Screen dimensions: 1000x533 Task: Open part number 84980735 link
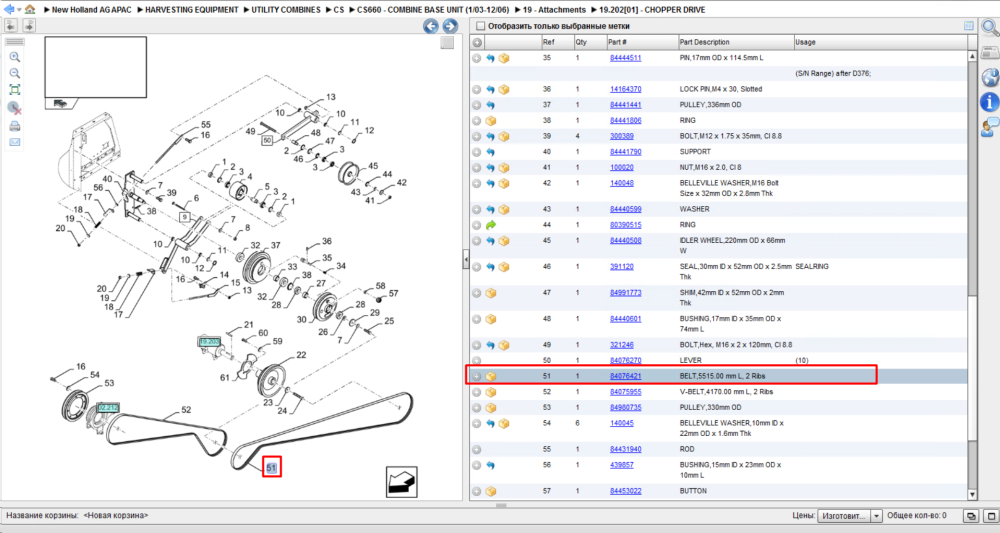tap(626, 407)
